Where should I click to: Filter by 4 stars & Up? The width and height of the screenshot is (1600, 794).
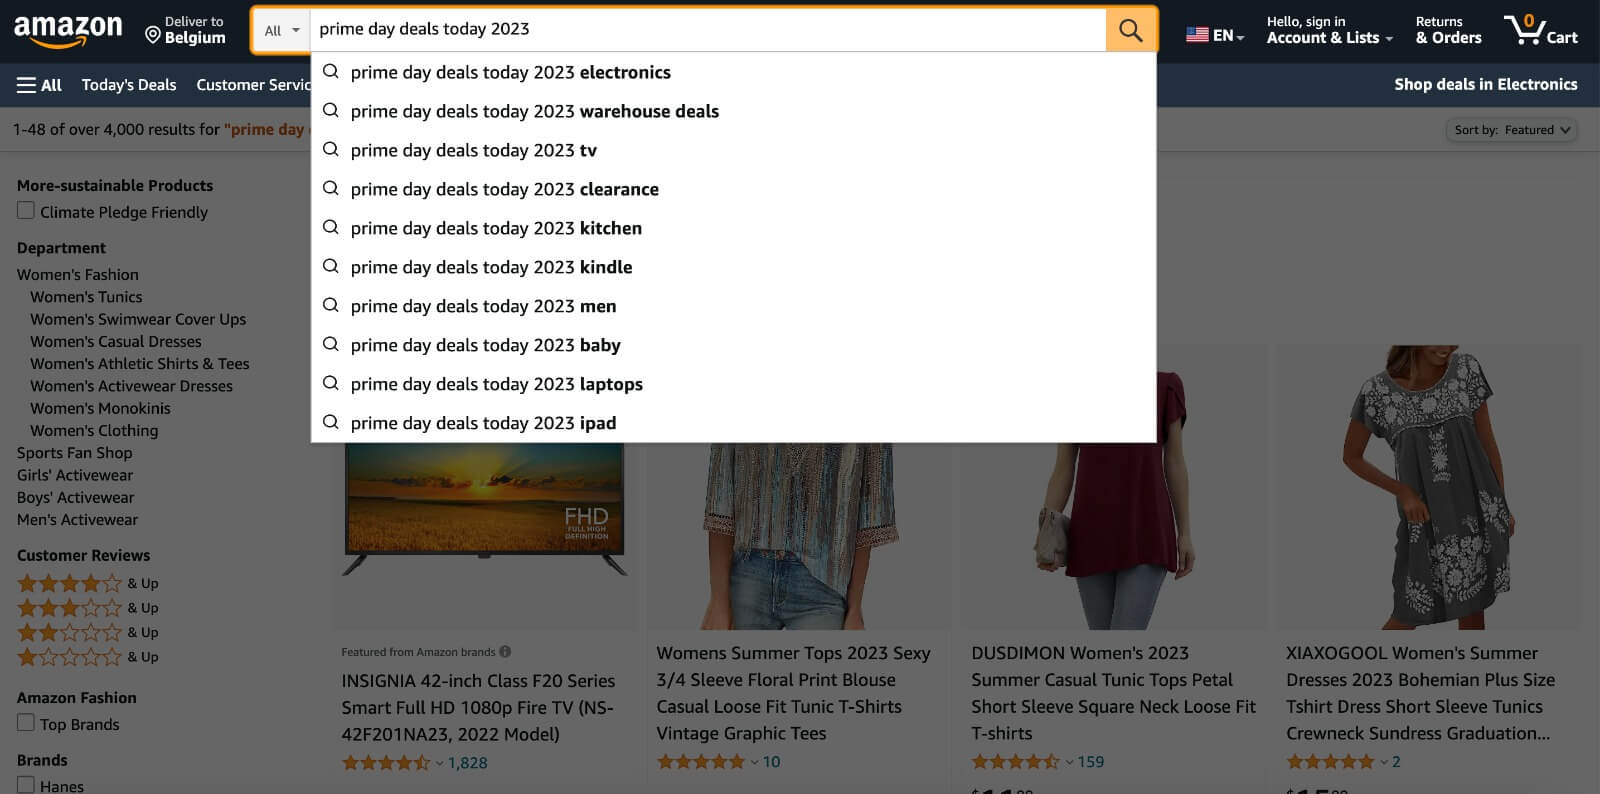[x=88, y=583]
